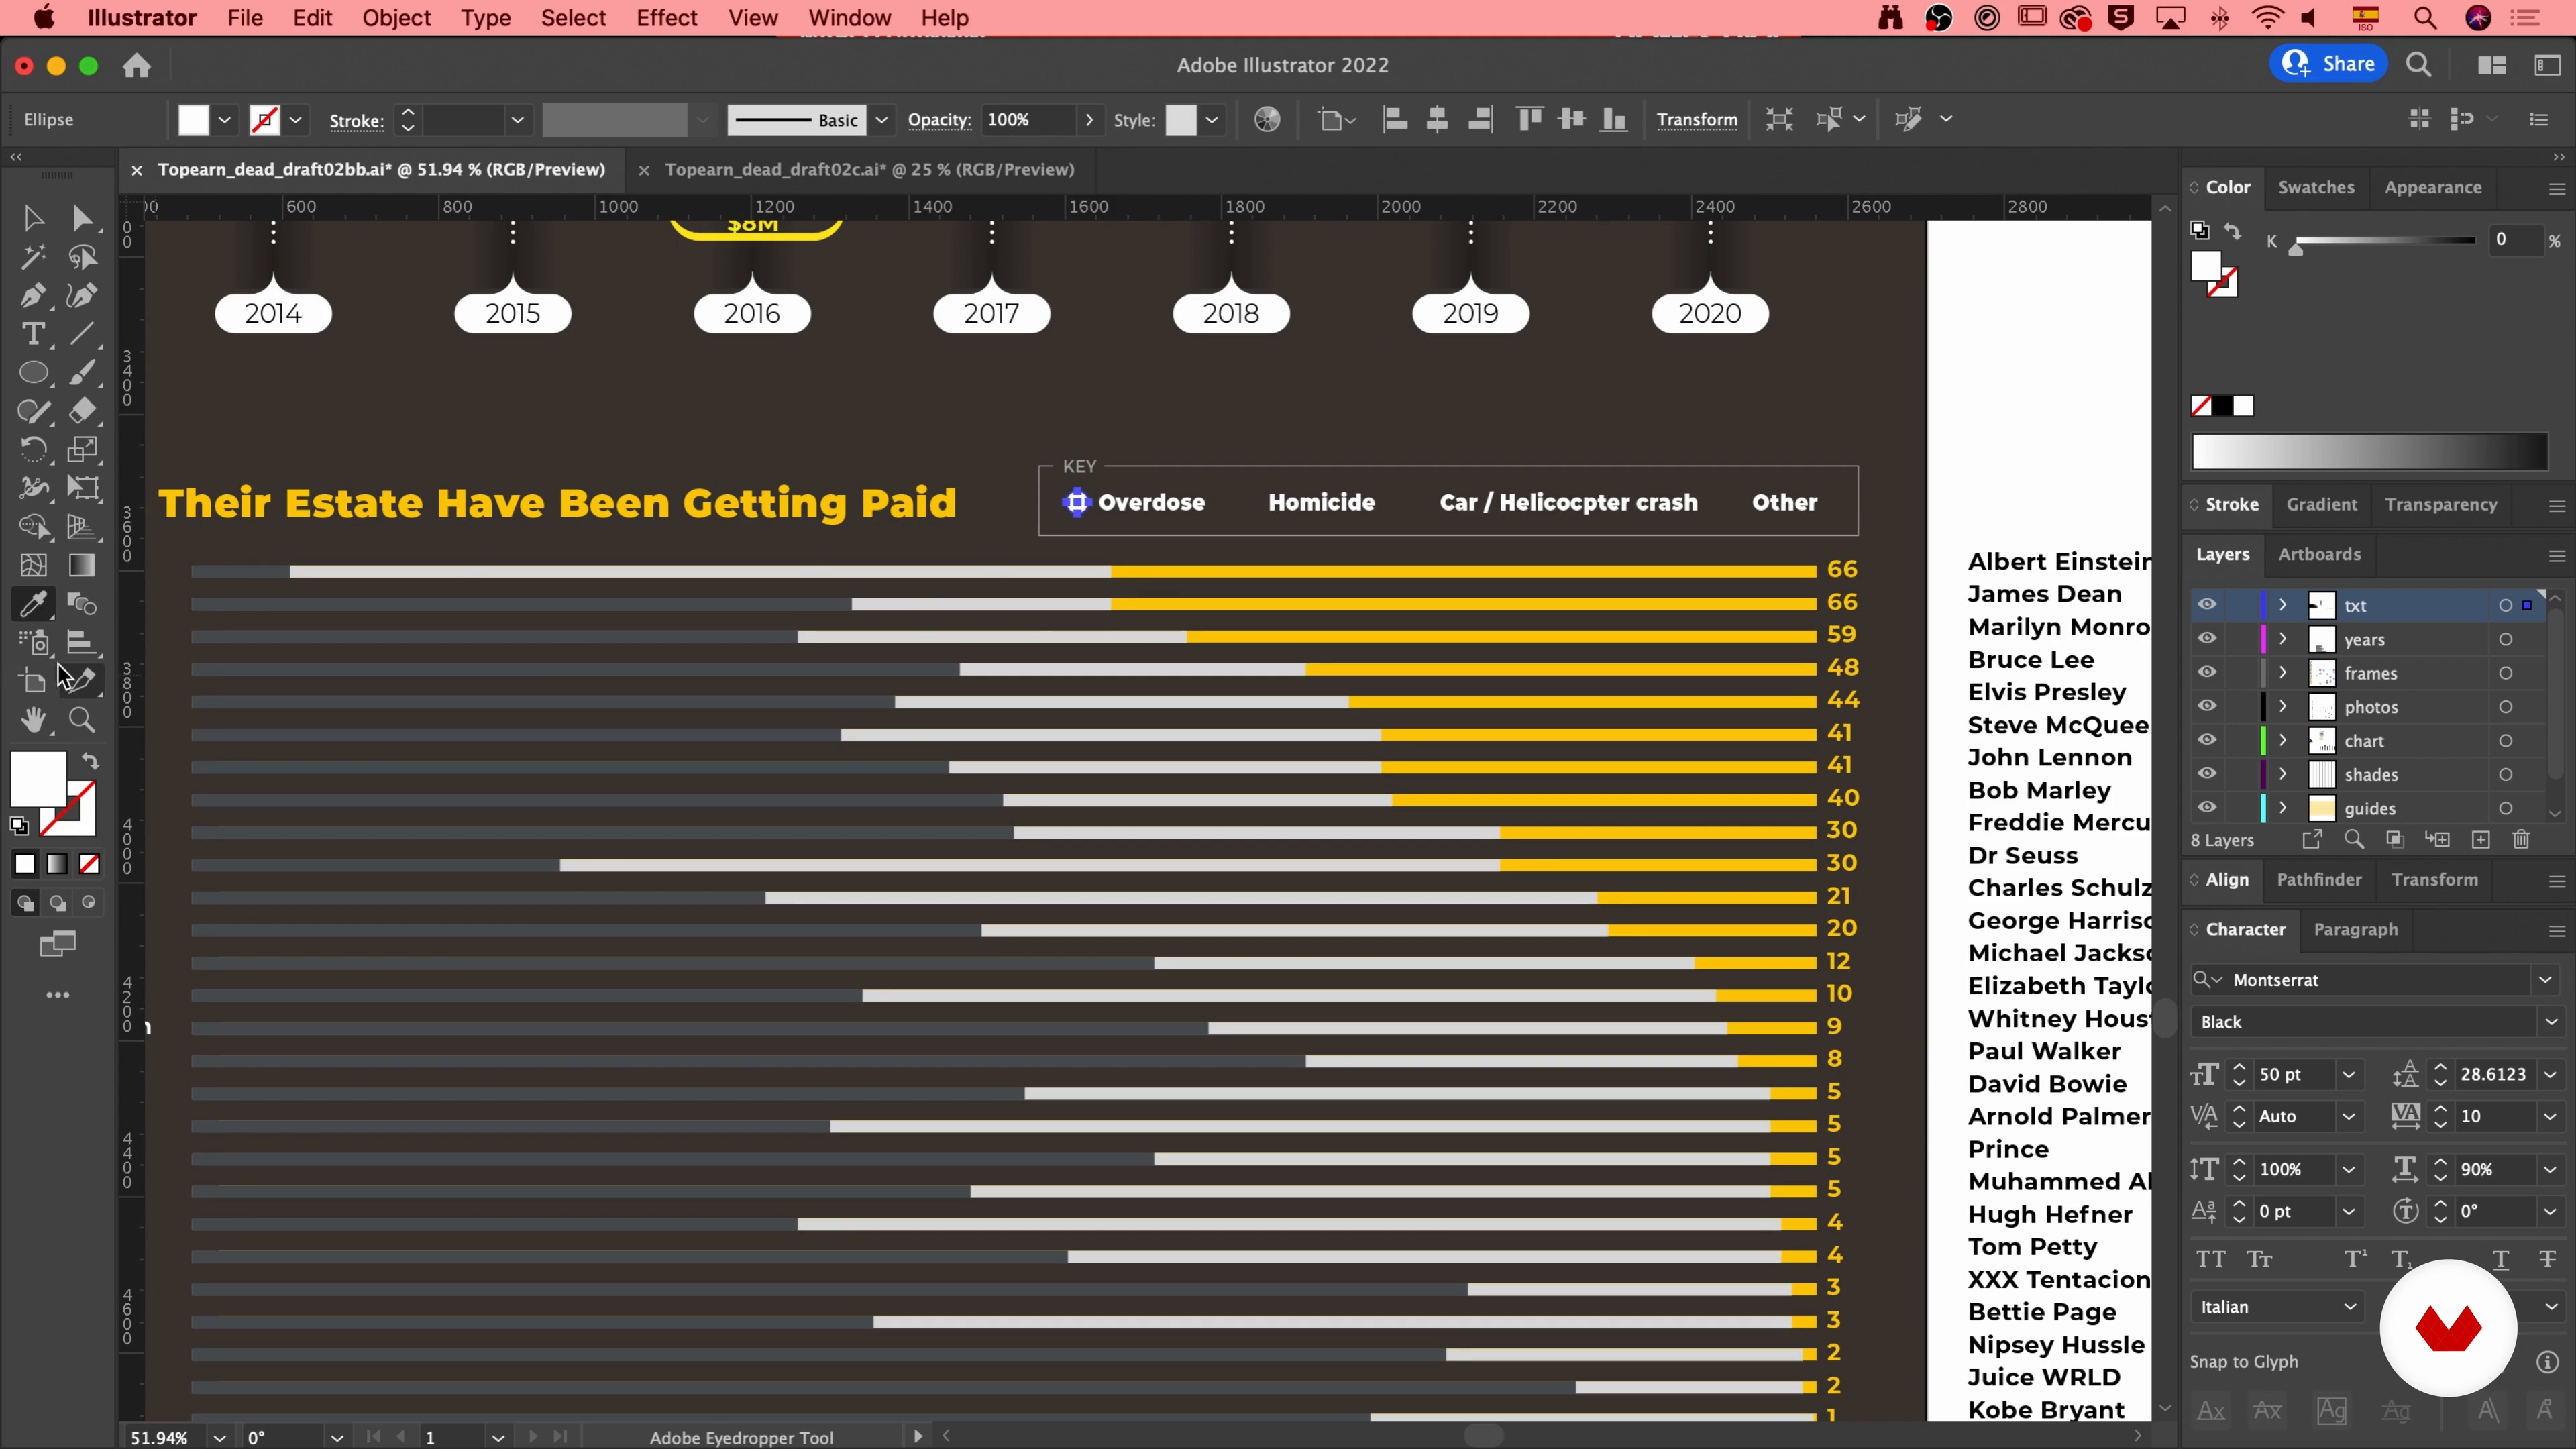The width and height of the screenshot is (2576, 1449).
Task: Select the Magic Wand tool
Action: 33,257
